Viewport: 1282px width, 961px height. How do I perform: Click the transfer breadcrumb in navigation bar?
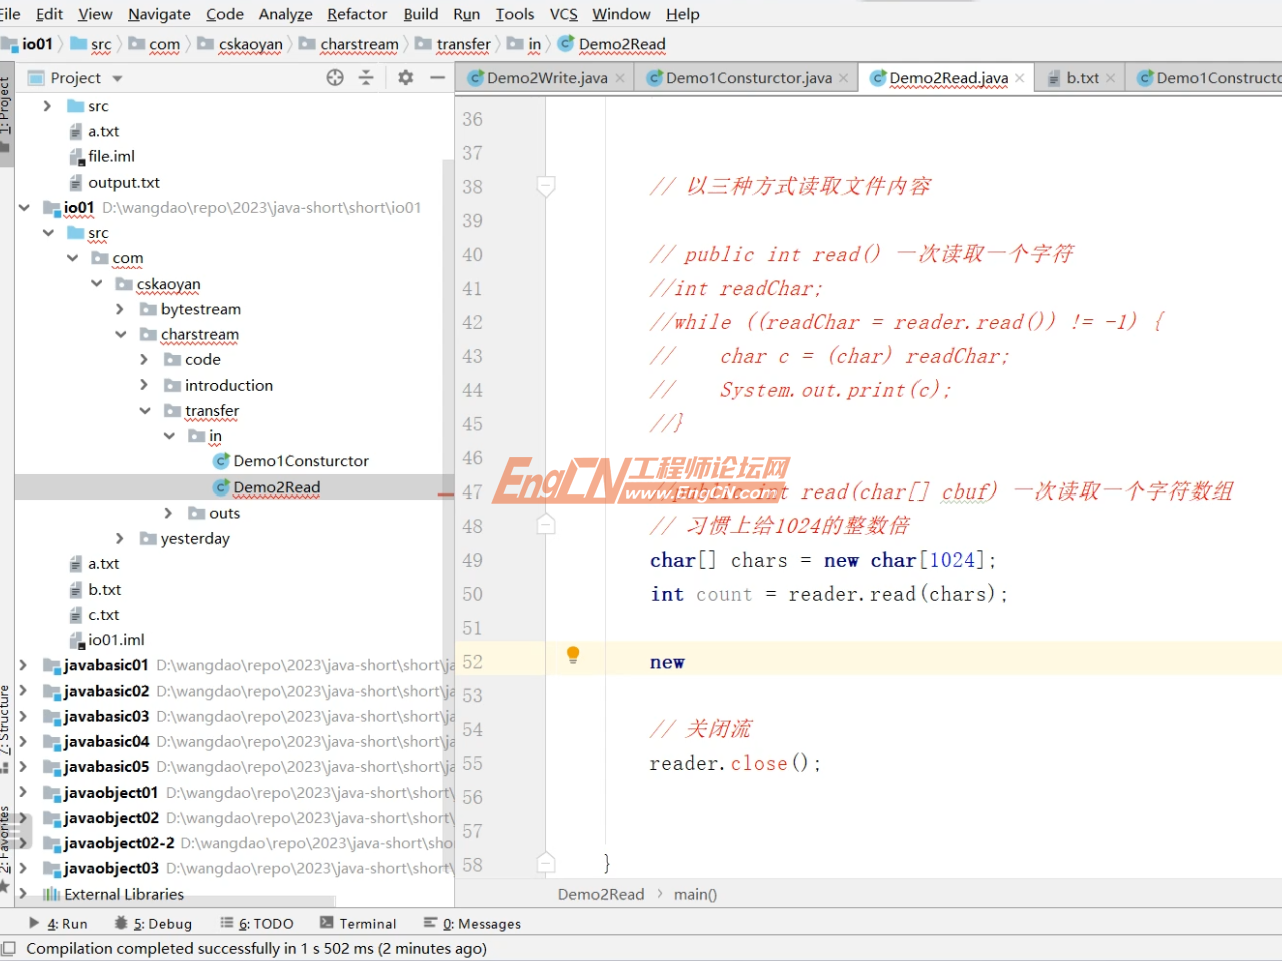pos(463,44)
